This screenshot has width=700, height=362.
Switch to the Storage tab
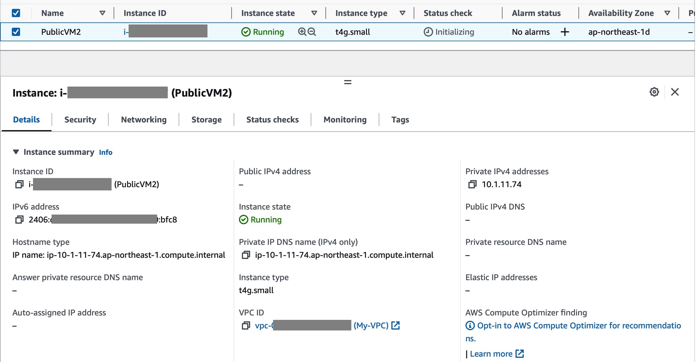click(x=206, y=120)
